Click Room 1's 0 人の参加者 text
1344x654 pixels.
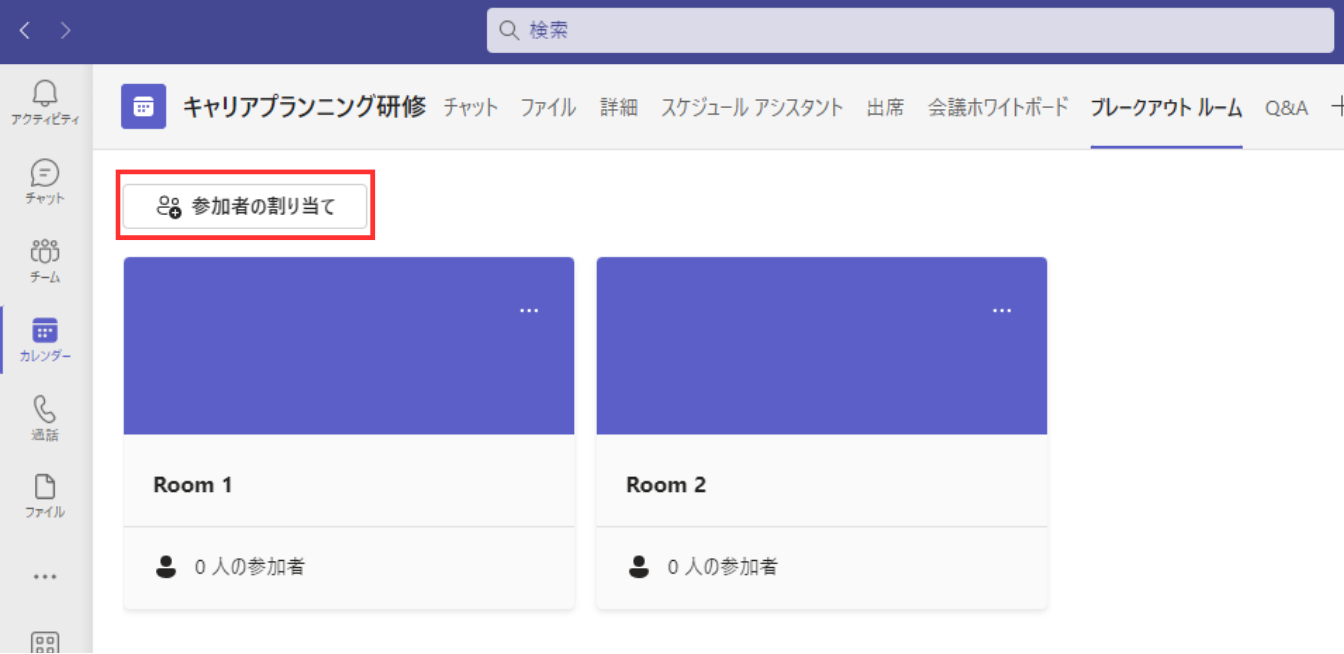point(249,567)
